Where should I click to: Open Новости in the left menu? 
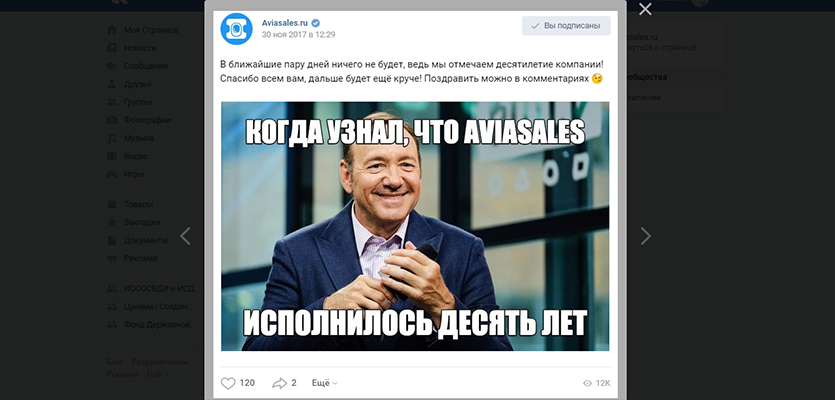coord(140,48)
